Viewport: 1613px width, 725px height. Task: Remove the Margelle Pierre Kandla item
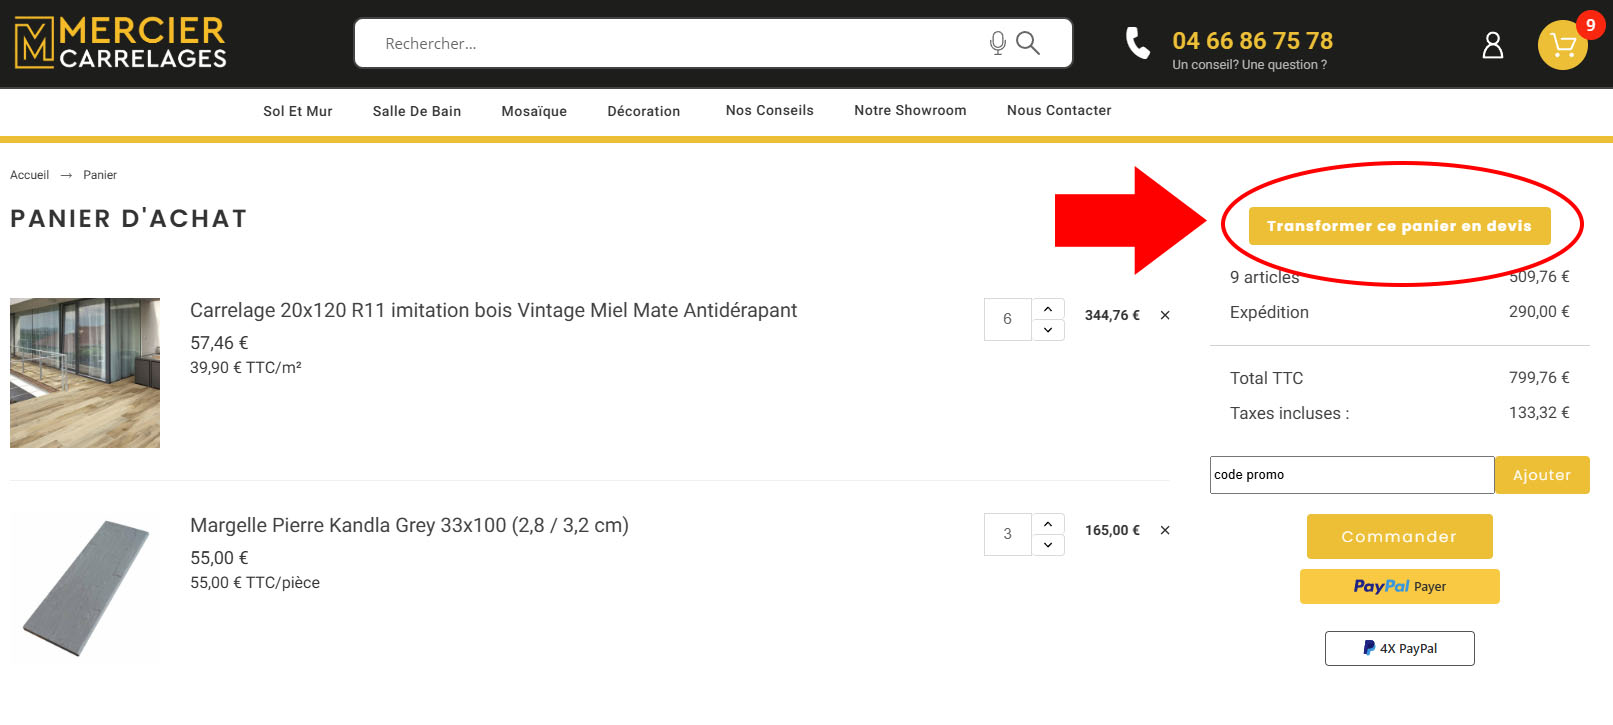pos(1165,530)
